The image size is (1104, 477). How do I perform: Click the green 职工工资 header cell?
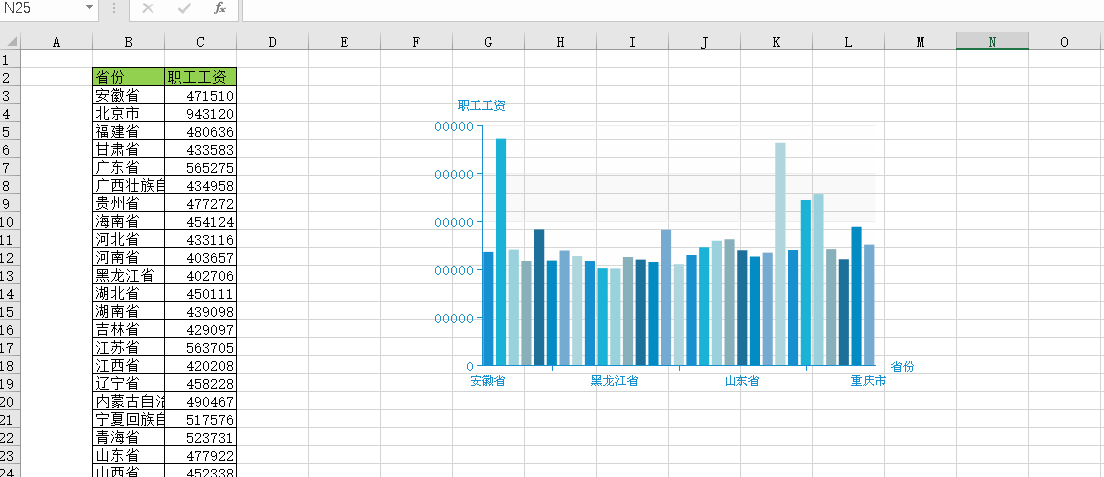click(201, 77)
